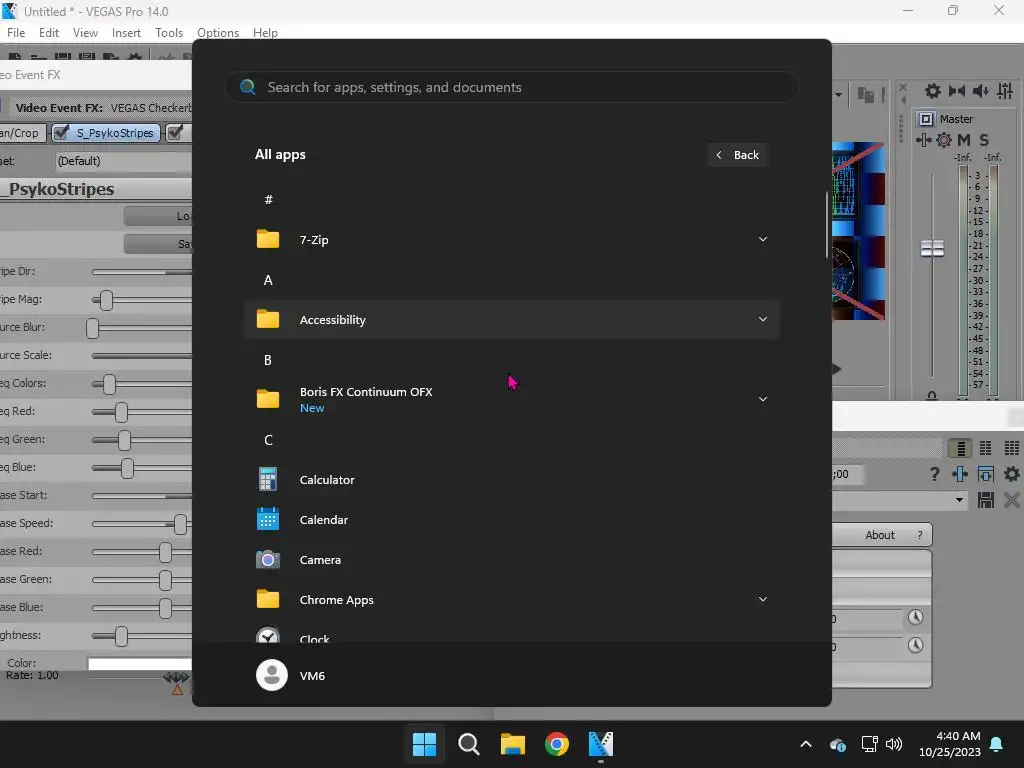Open File Explorer from taskbar

[x=513, y=744]
